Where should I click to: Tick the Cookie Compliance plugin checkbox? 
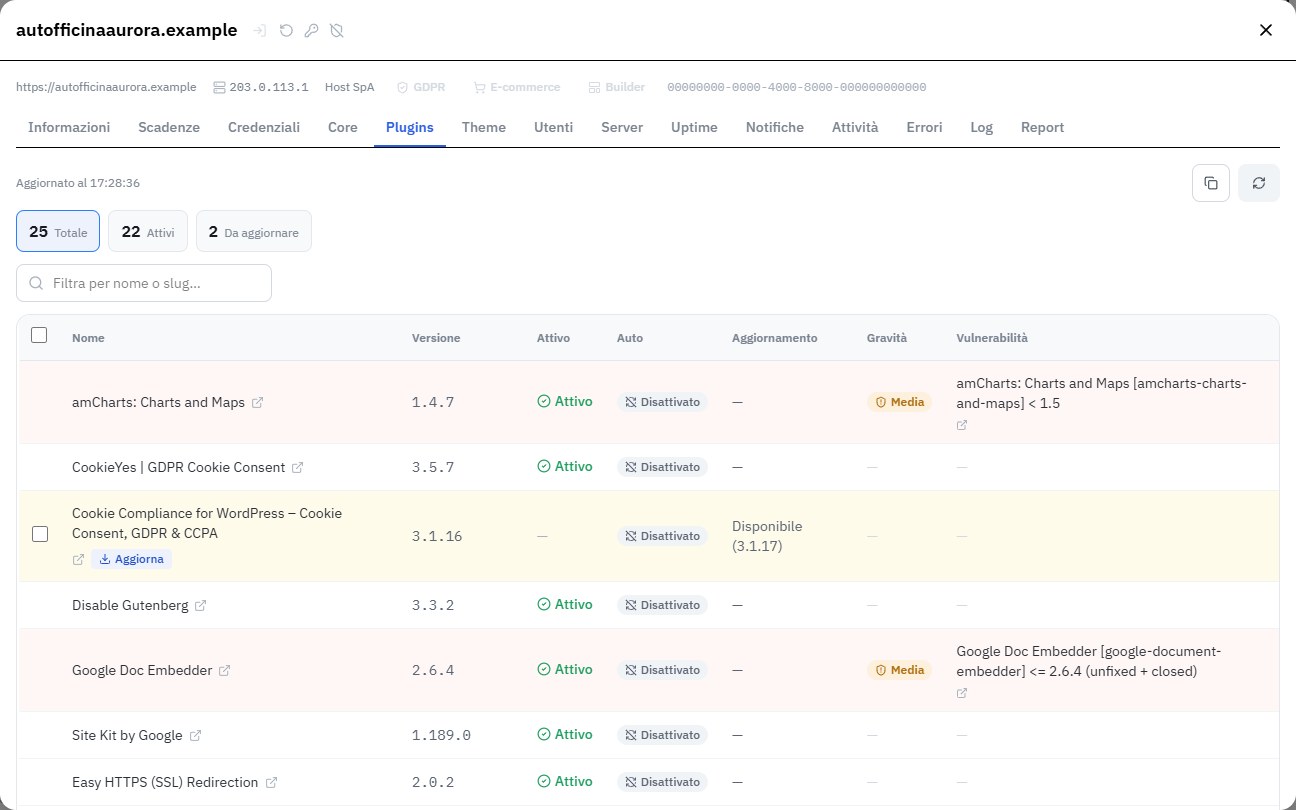pos(40,534)
